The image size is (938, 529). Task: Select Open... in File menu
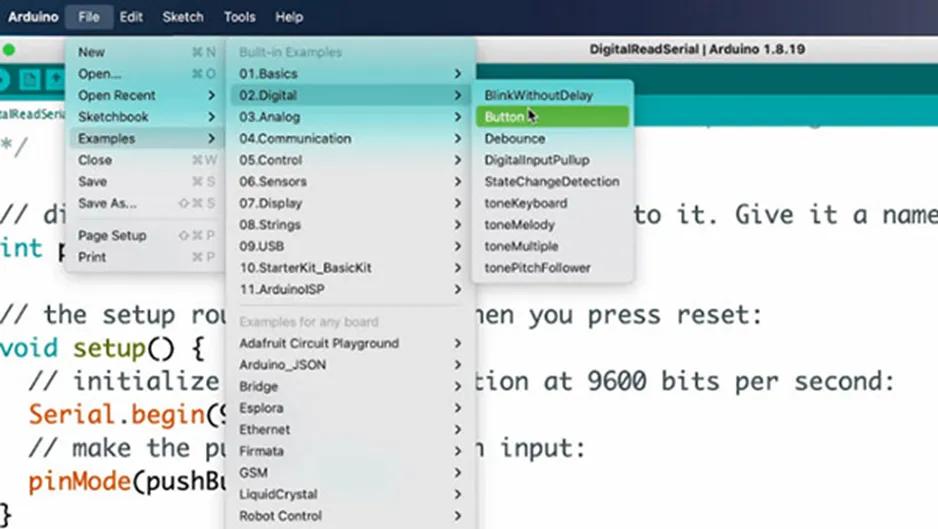146,74
